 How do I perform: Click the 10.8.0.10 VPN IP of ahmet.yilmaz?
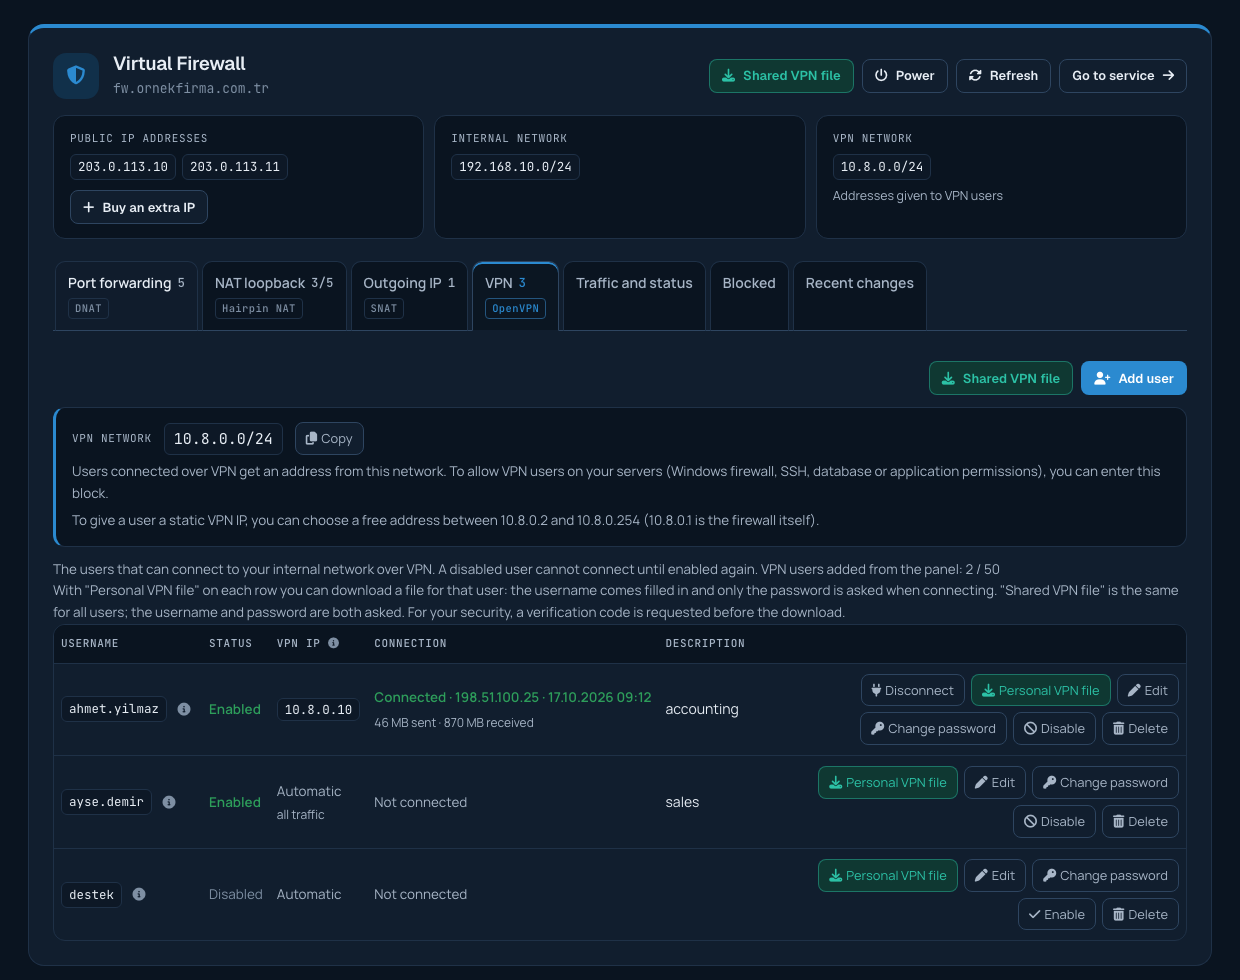[x=318, y=709]
